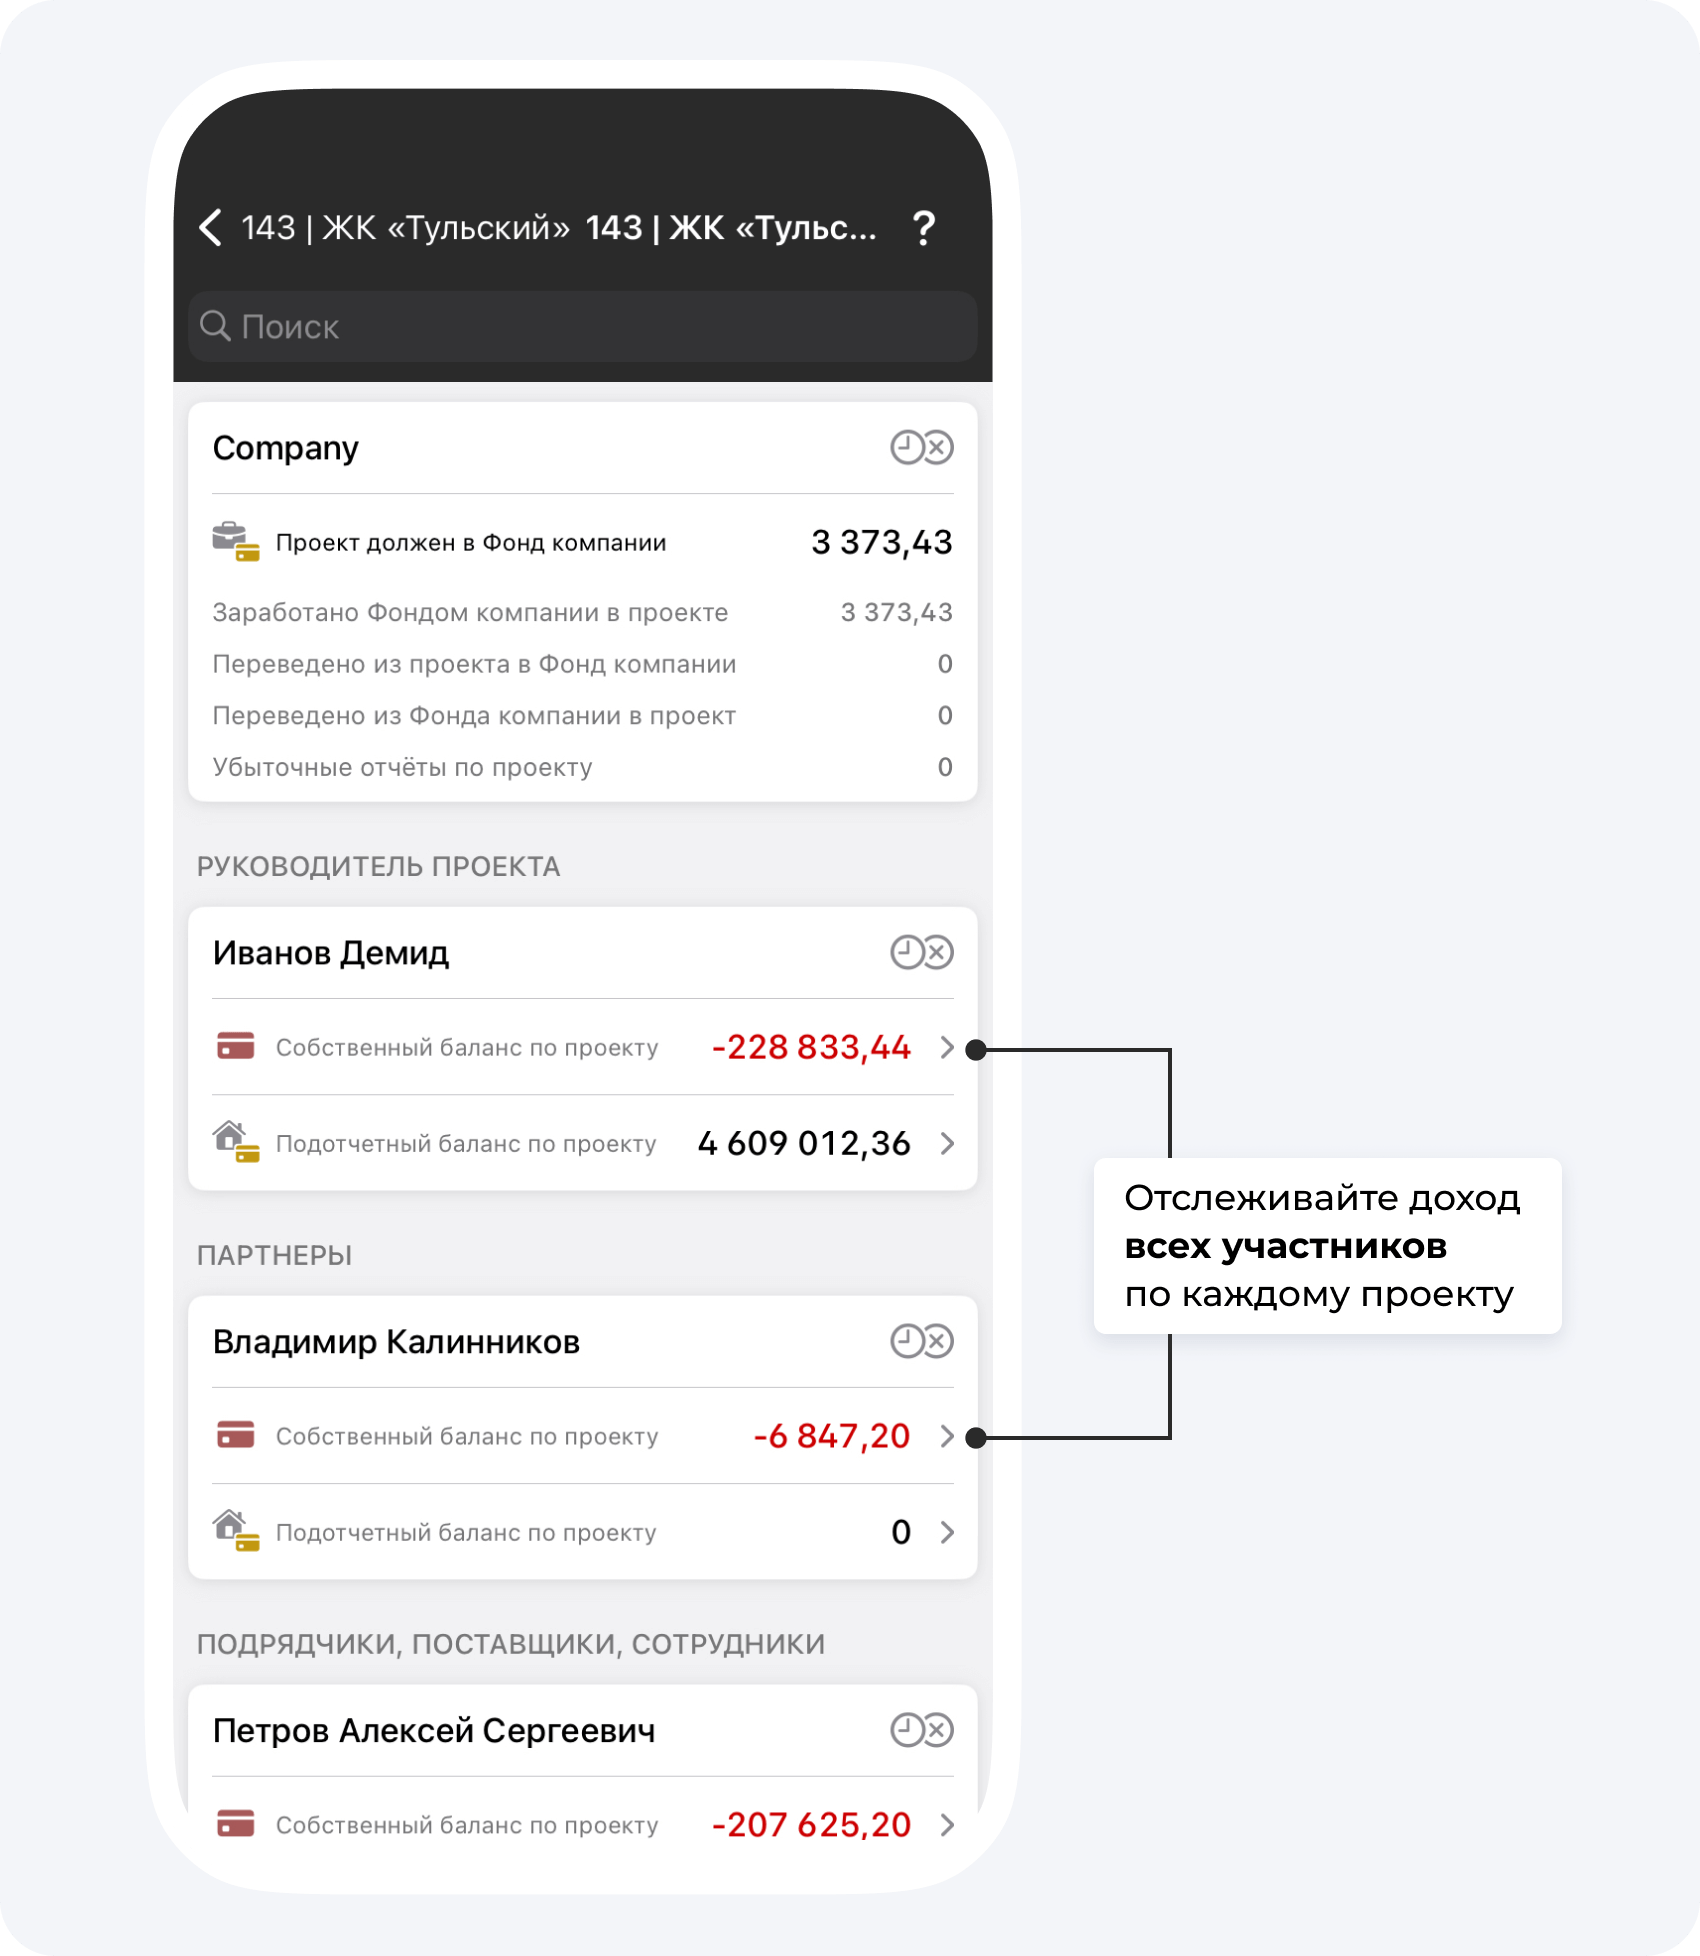Click clock icon for Владимир Калинников
The width and height of the screenshot is (1700, 1956).
click(x=907, y=1341)
